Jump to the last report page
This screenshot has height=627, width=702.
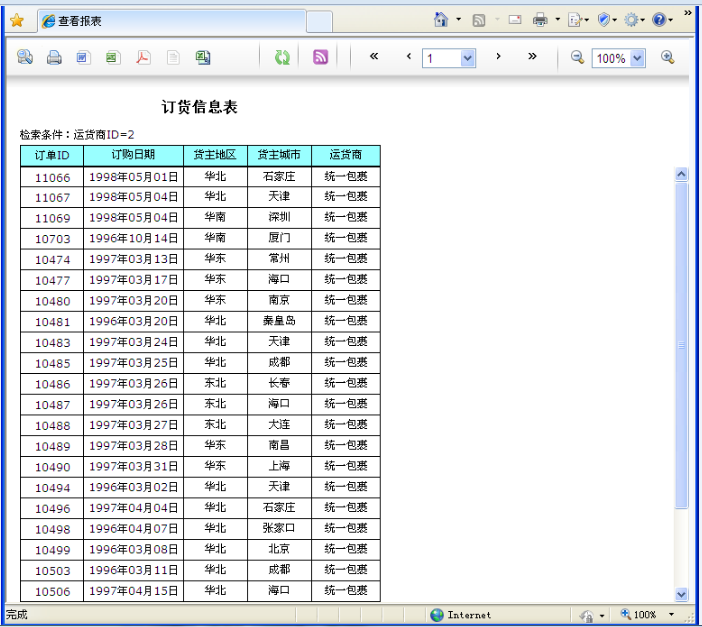(532, 56)
